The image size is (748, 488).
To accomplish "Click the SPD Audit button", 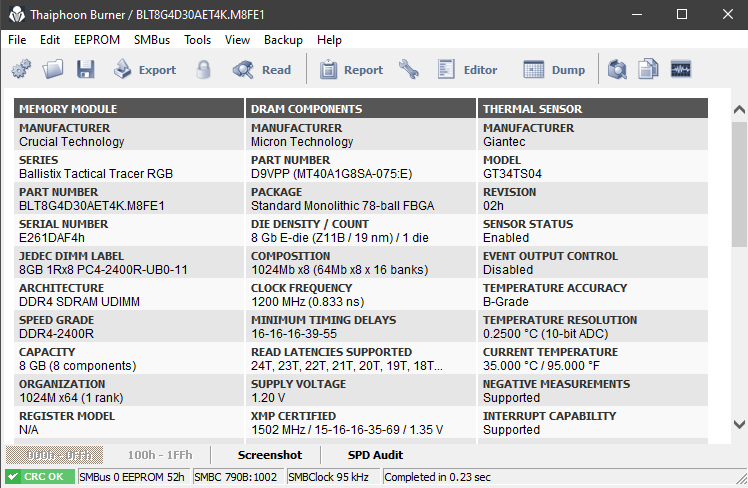I will (x=375, y=455).
